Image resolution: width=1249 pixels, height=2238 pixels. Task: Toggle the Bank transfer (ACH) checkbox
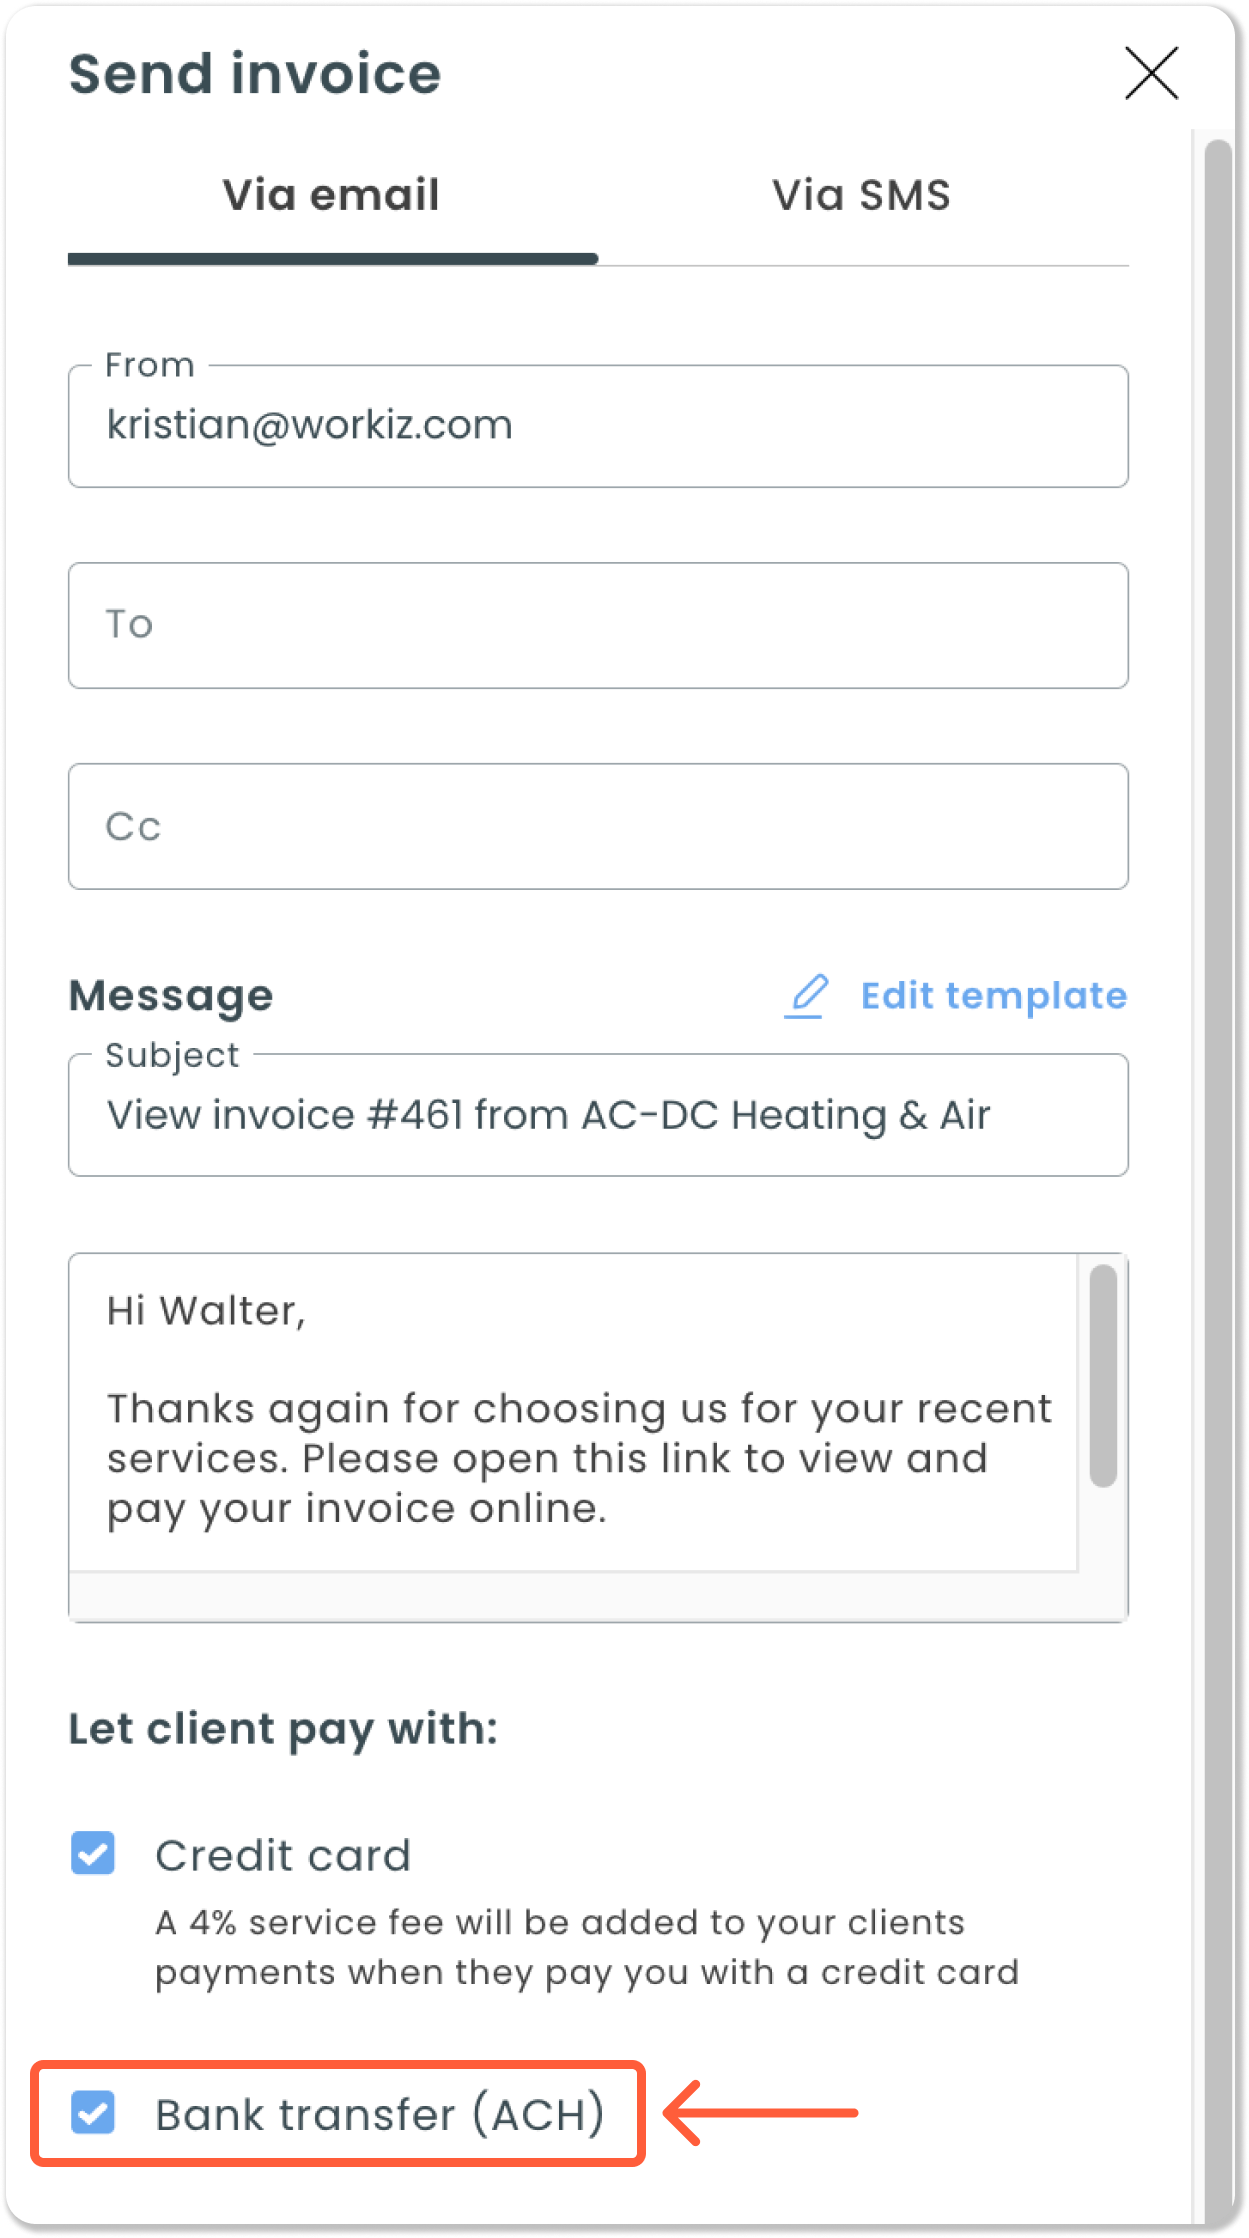tap(93, 2113)
